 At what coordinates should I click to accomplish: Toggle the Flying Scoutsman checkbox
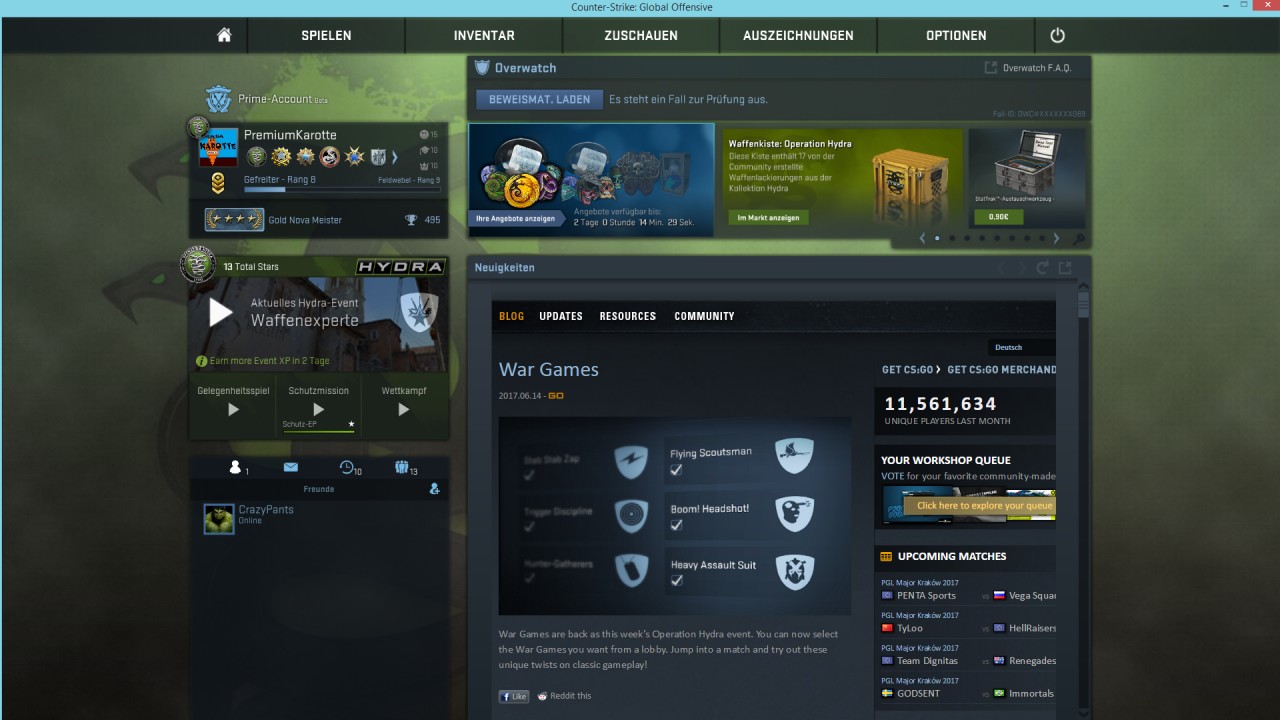click(676, 470)
